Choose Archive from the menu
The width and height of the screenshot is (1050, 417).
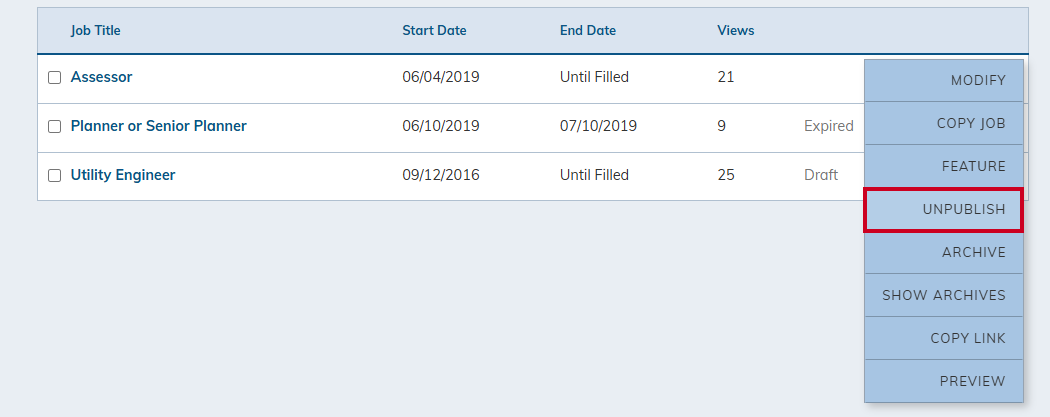pyautogui.click(x=944, y=252)
